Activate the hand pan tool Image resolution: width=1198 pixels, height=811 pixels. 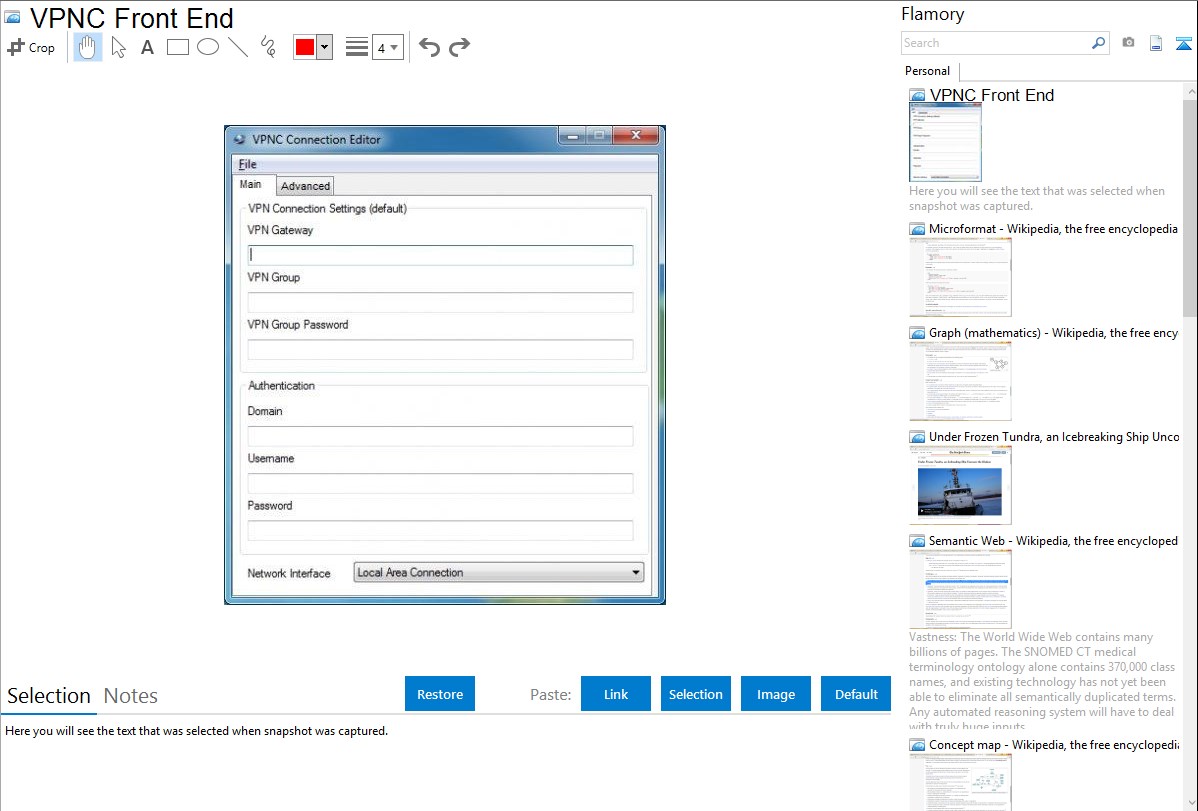(87, 47)
